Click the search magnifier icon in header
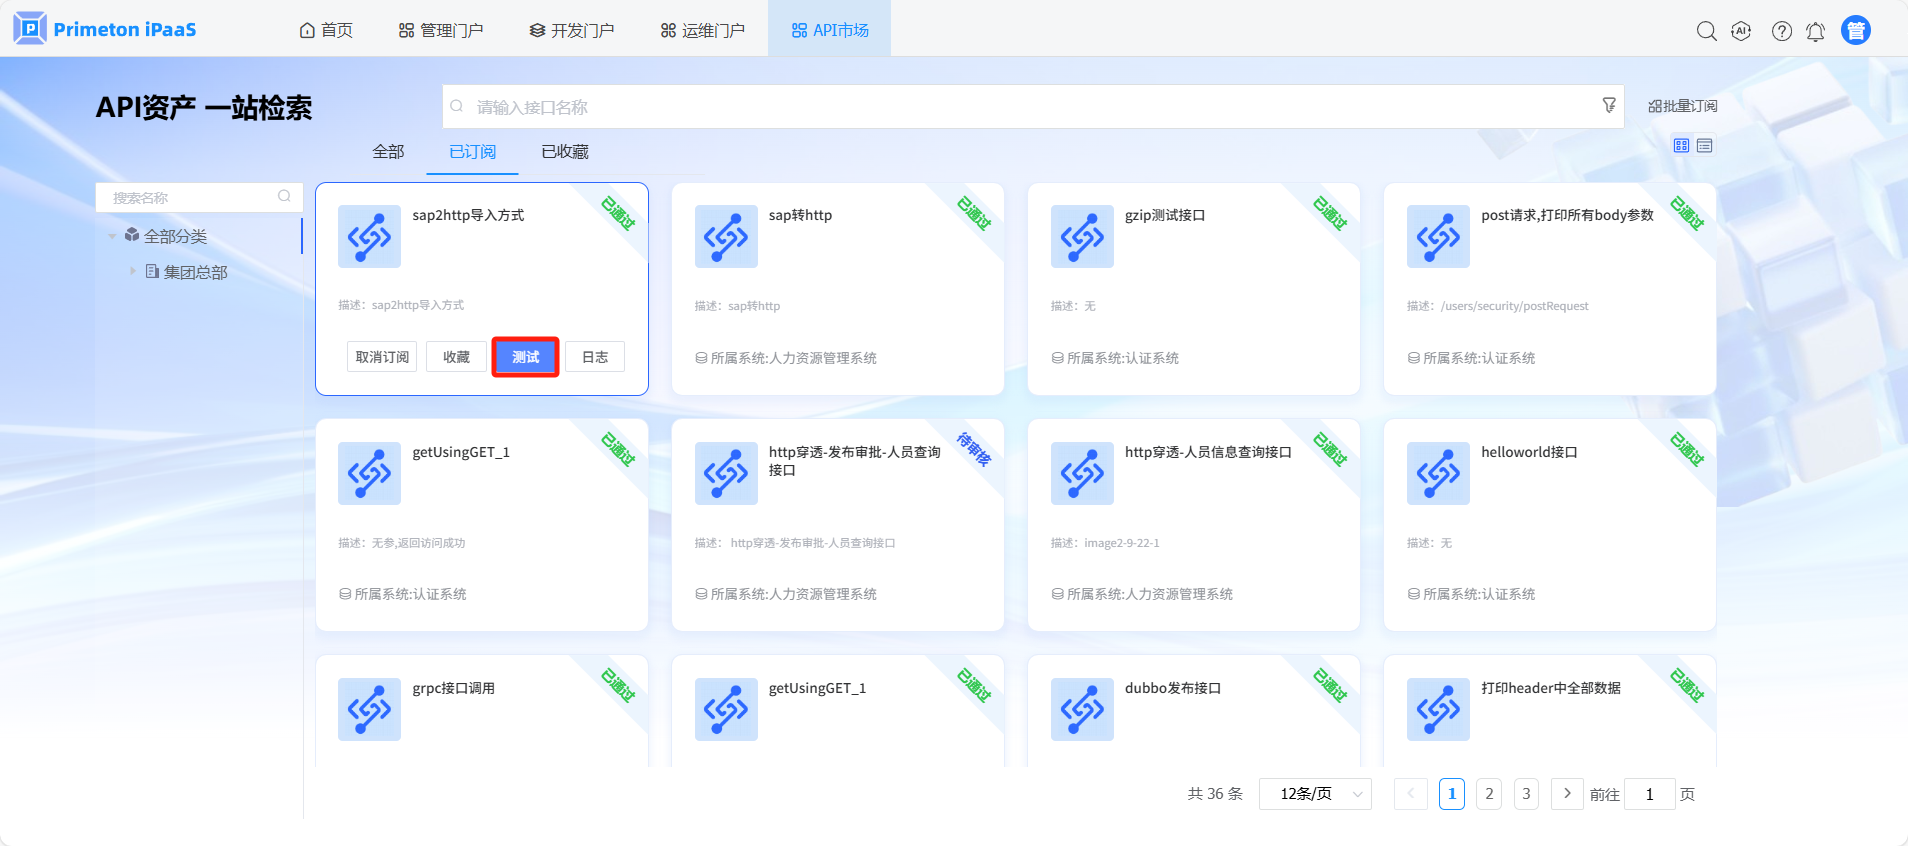Viewport: 1908px width, 846px height. coord(1706,31)
